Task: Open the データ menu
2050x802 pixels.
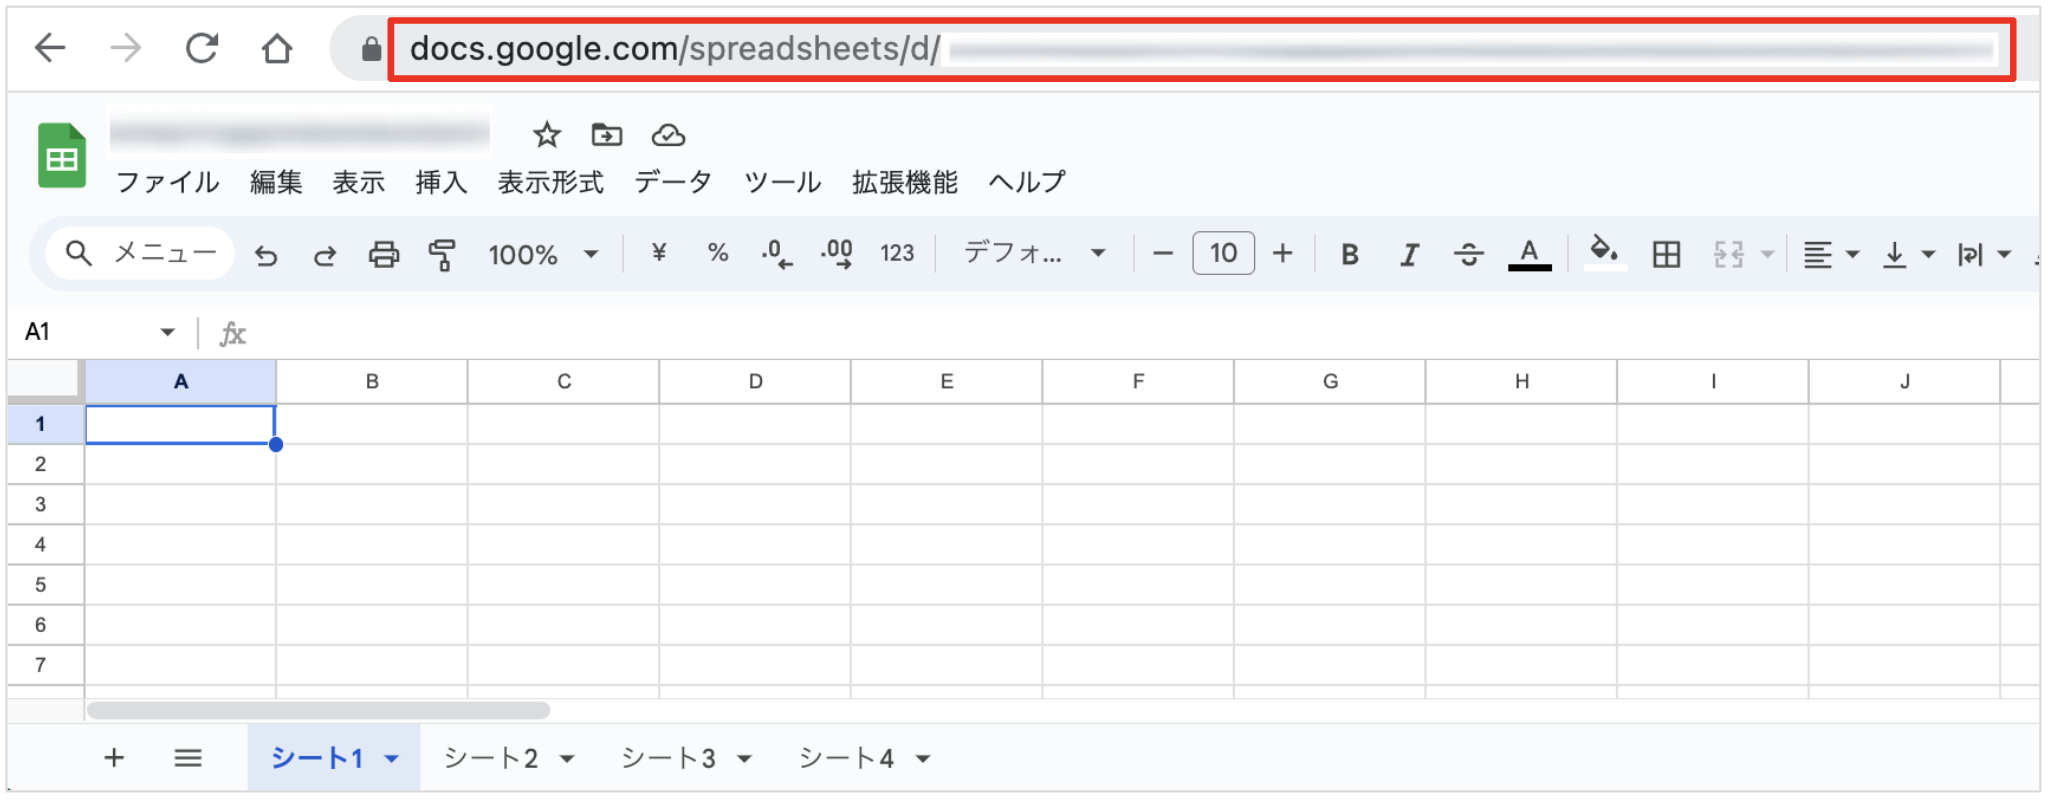Action: [673, 182]
